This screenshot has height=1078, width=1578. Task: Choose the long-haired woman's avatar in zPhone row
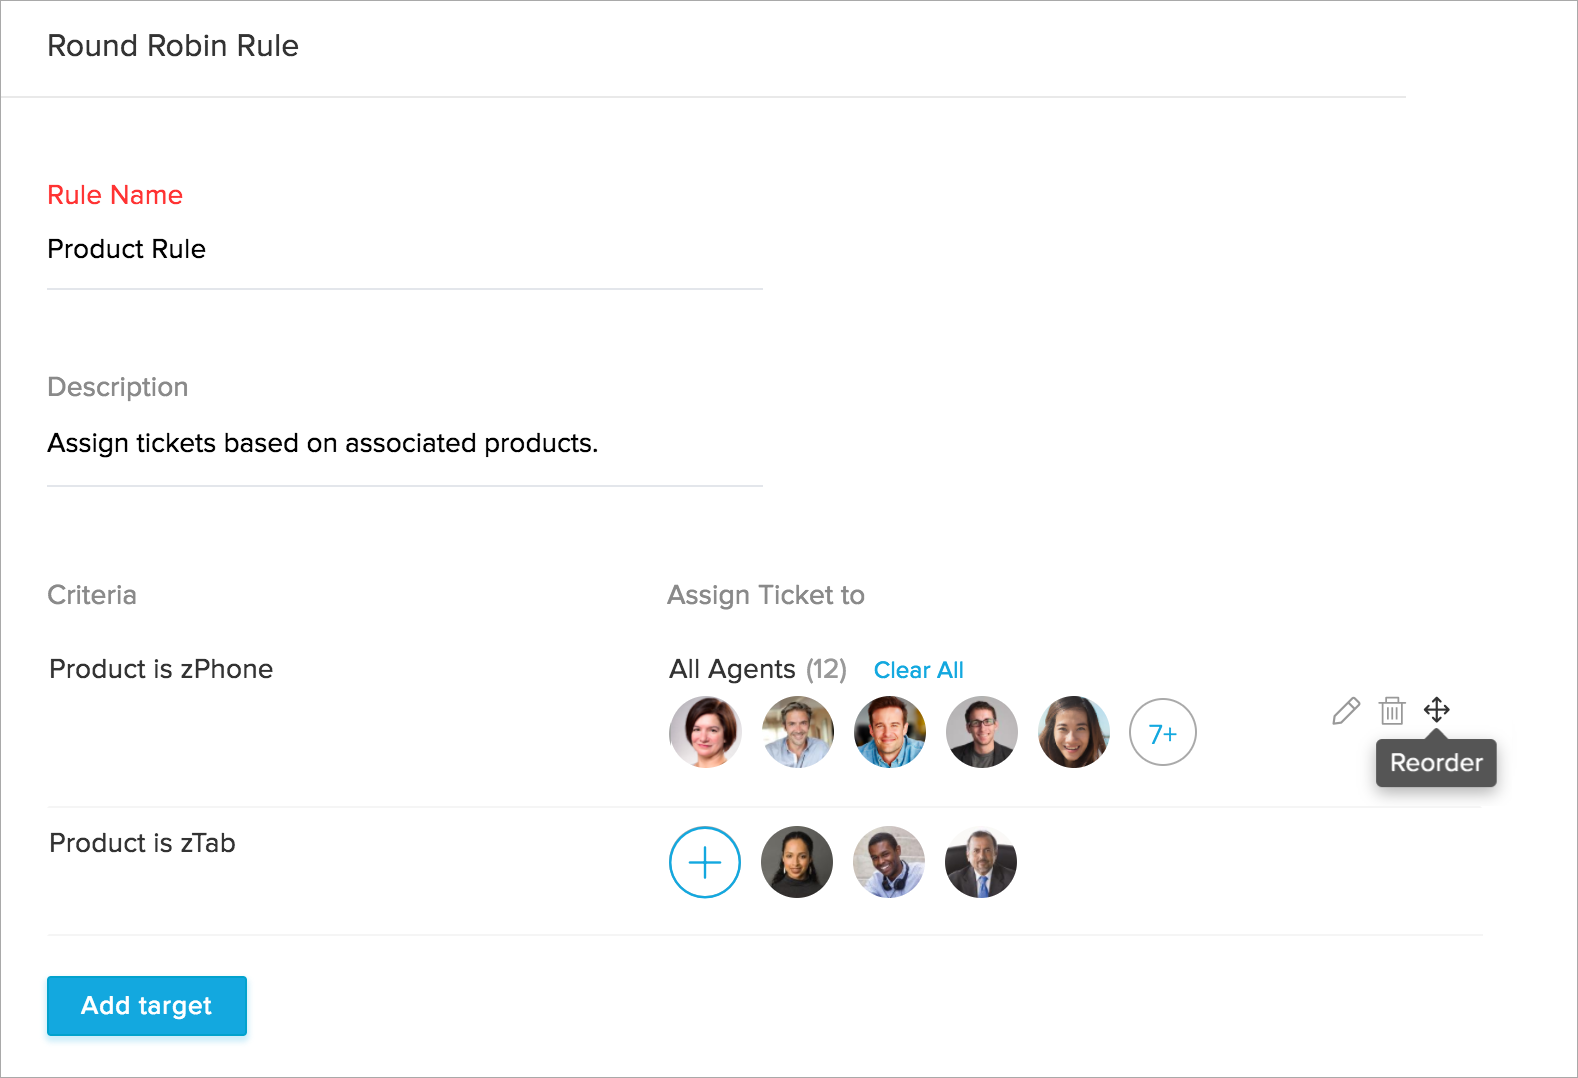tap(1074, 732)
